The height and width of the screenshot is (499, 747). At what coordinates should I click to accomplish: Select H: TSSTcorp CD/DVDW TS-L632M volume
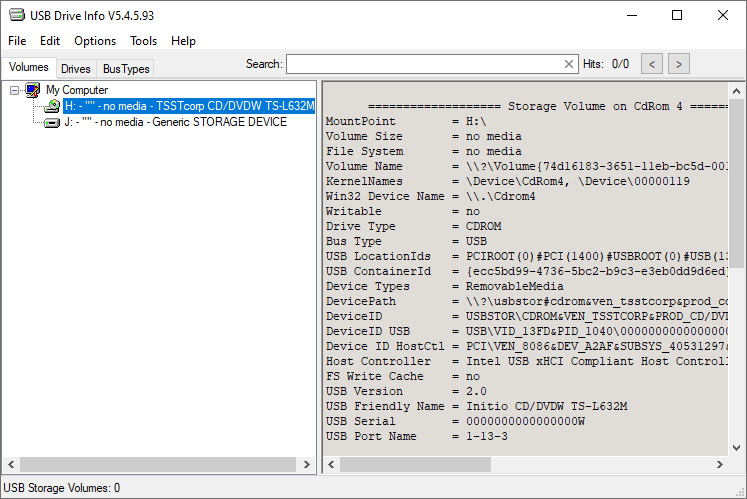pyautogui.click(x=189, y=106)
